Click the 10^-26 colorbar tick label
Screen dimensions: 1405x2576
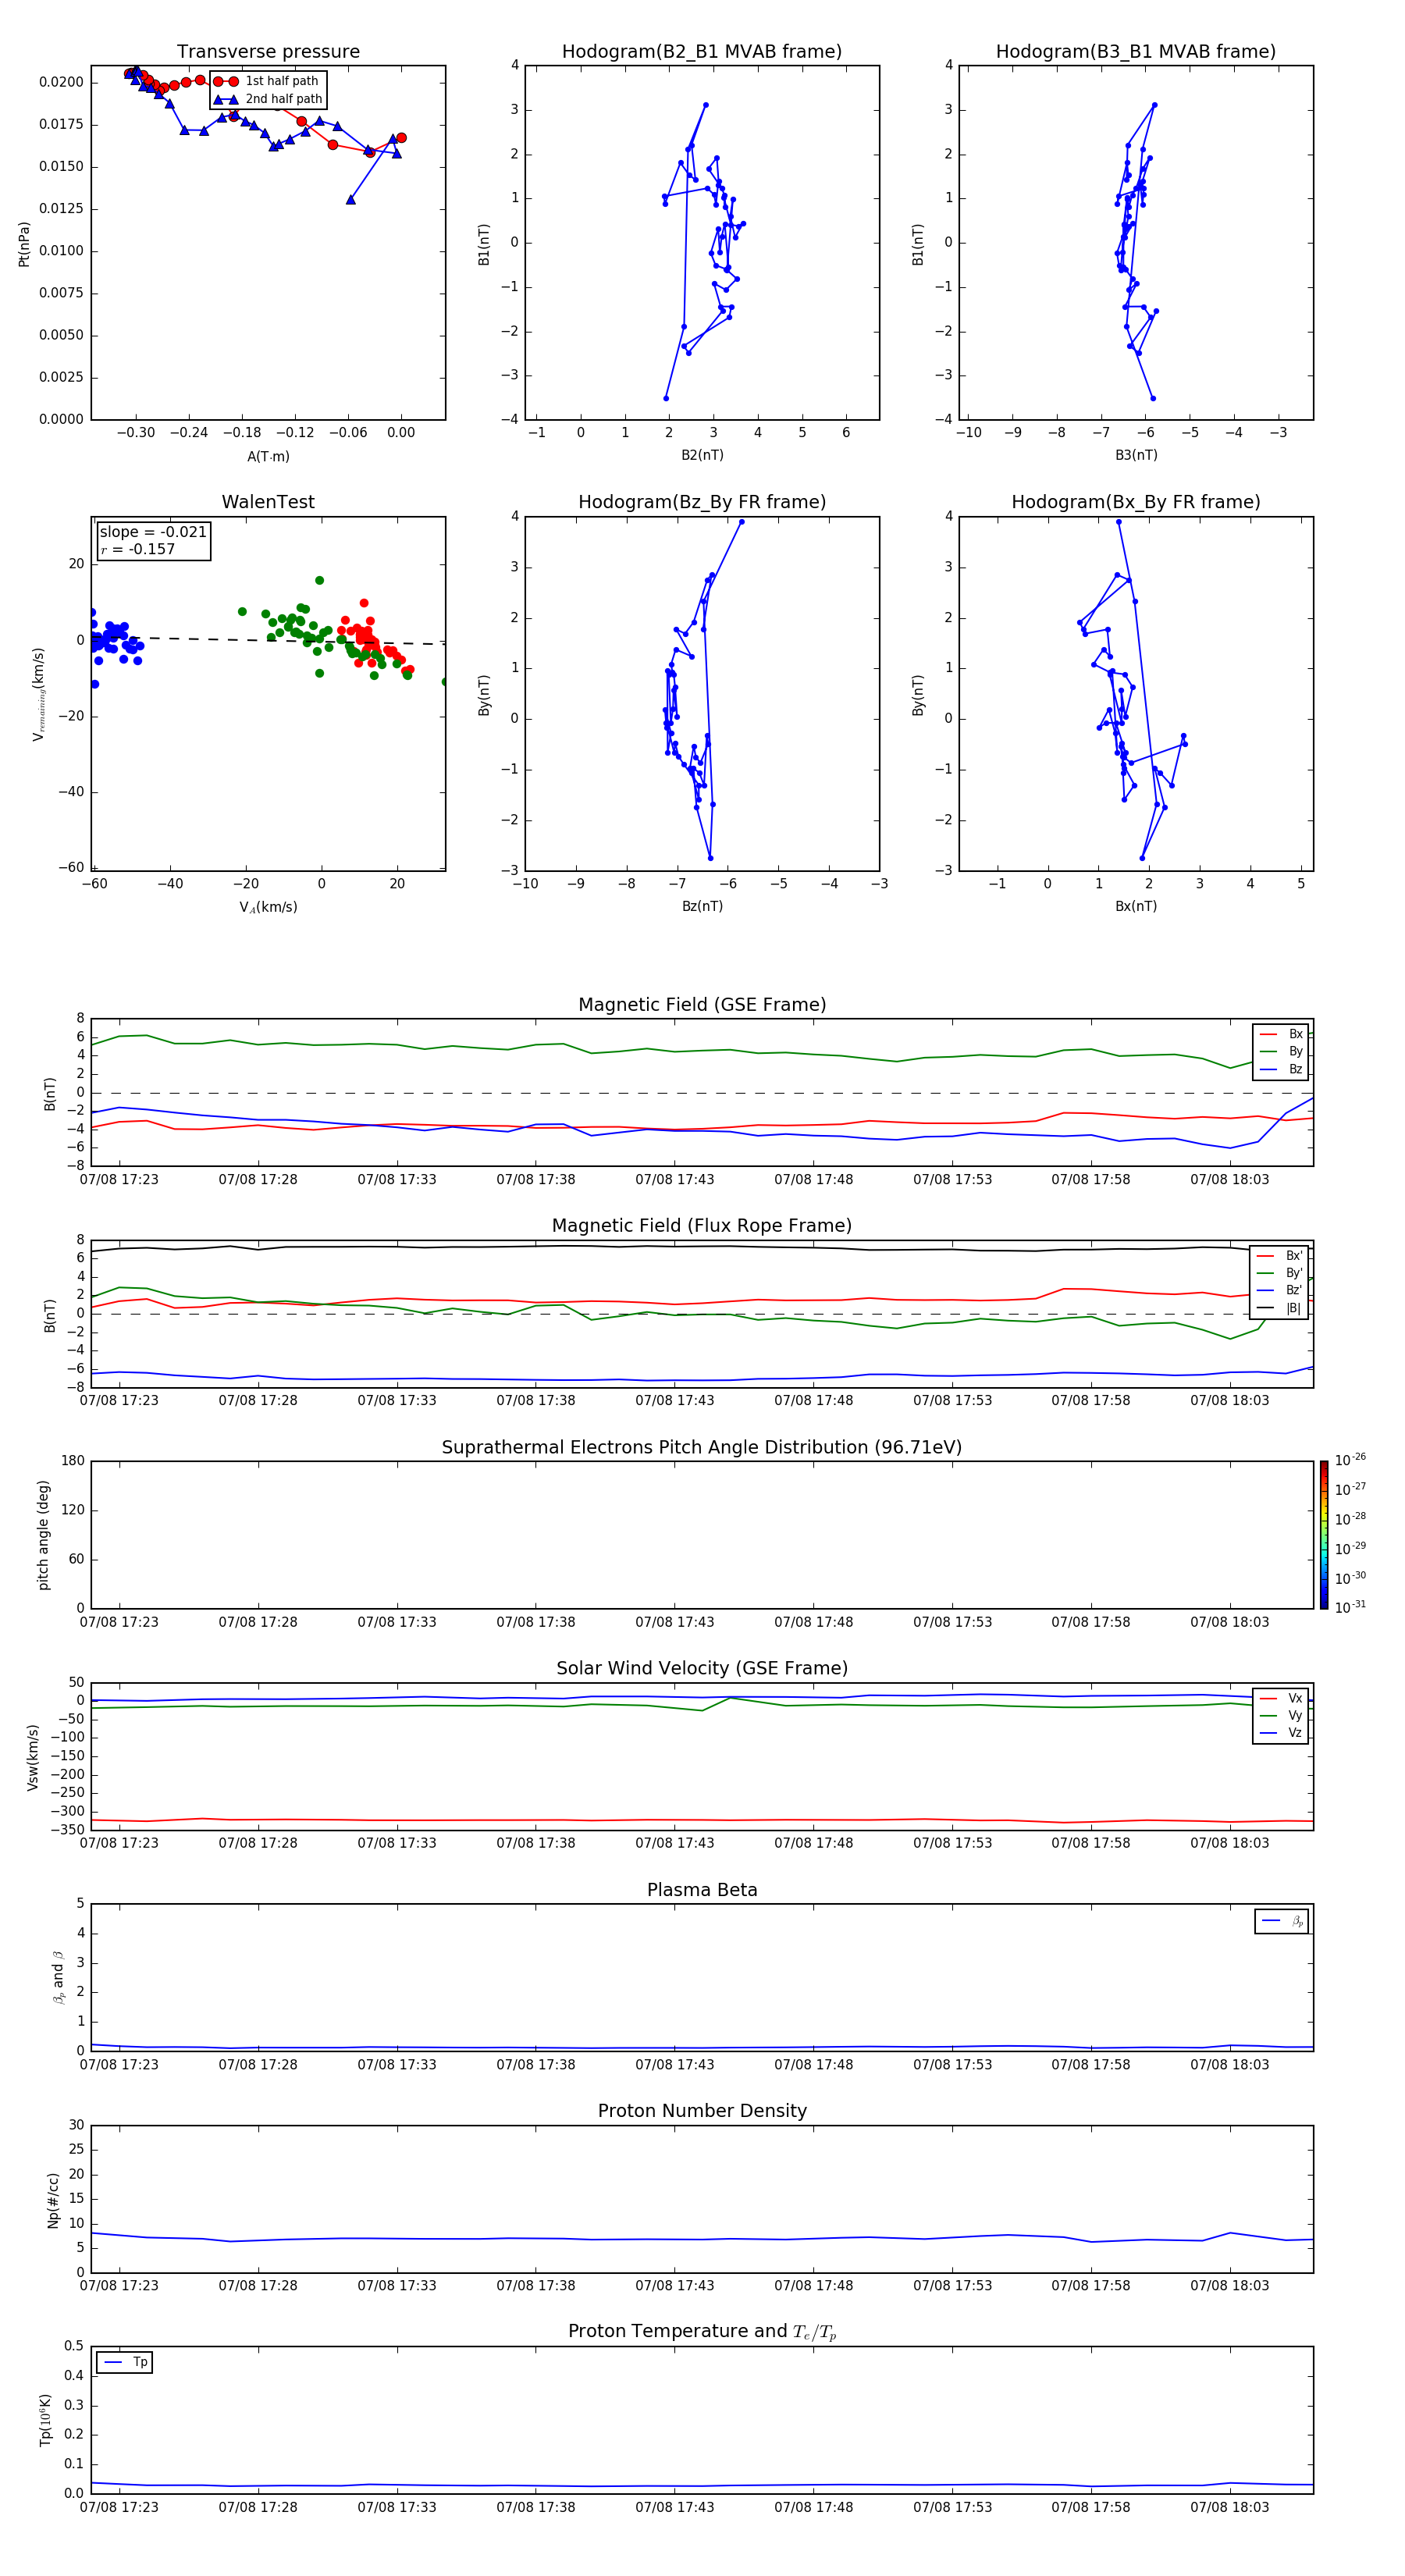(1350, 1460)
